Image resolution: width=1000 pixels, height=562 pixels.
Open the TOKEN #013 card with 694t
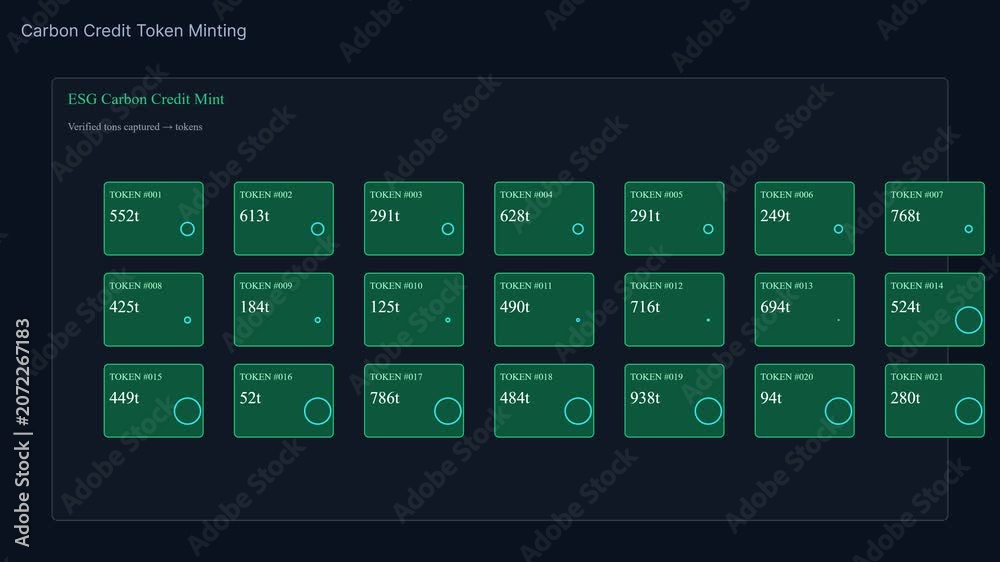pyautogui.click(x=804, y=310)
